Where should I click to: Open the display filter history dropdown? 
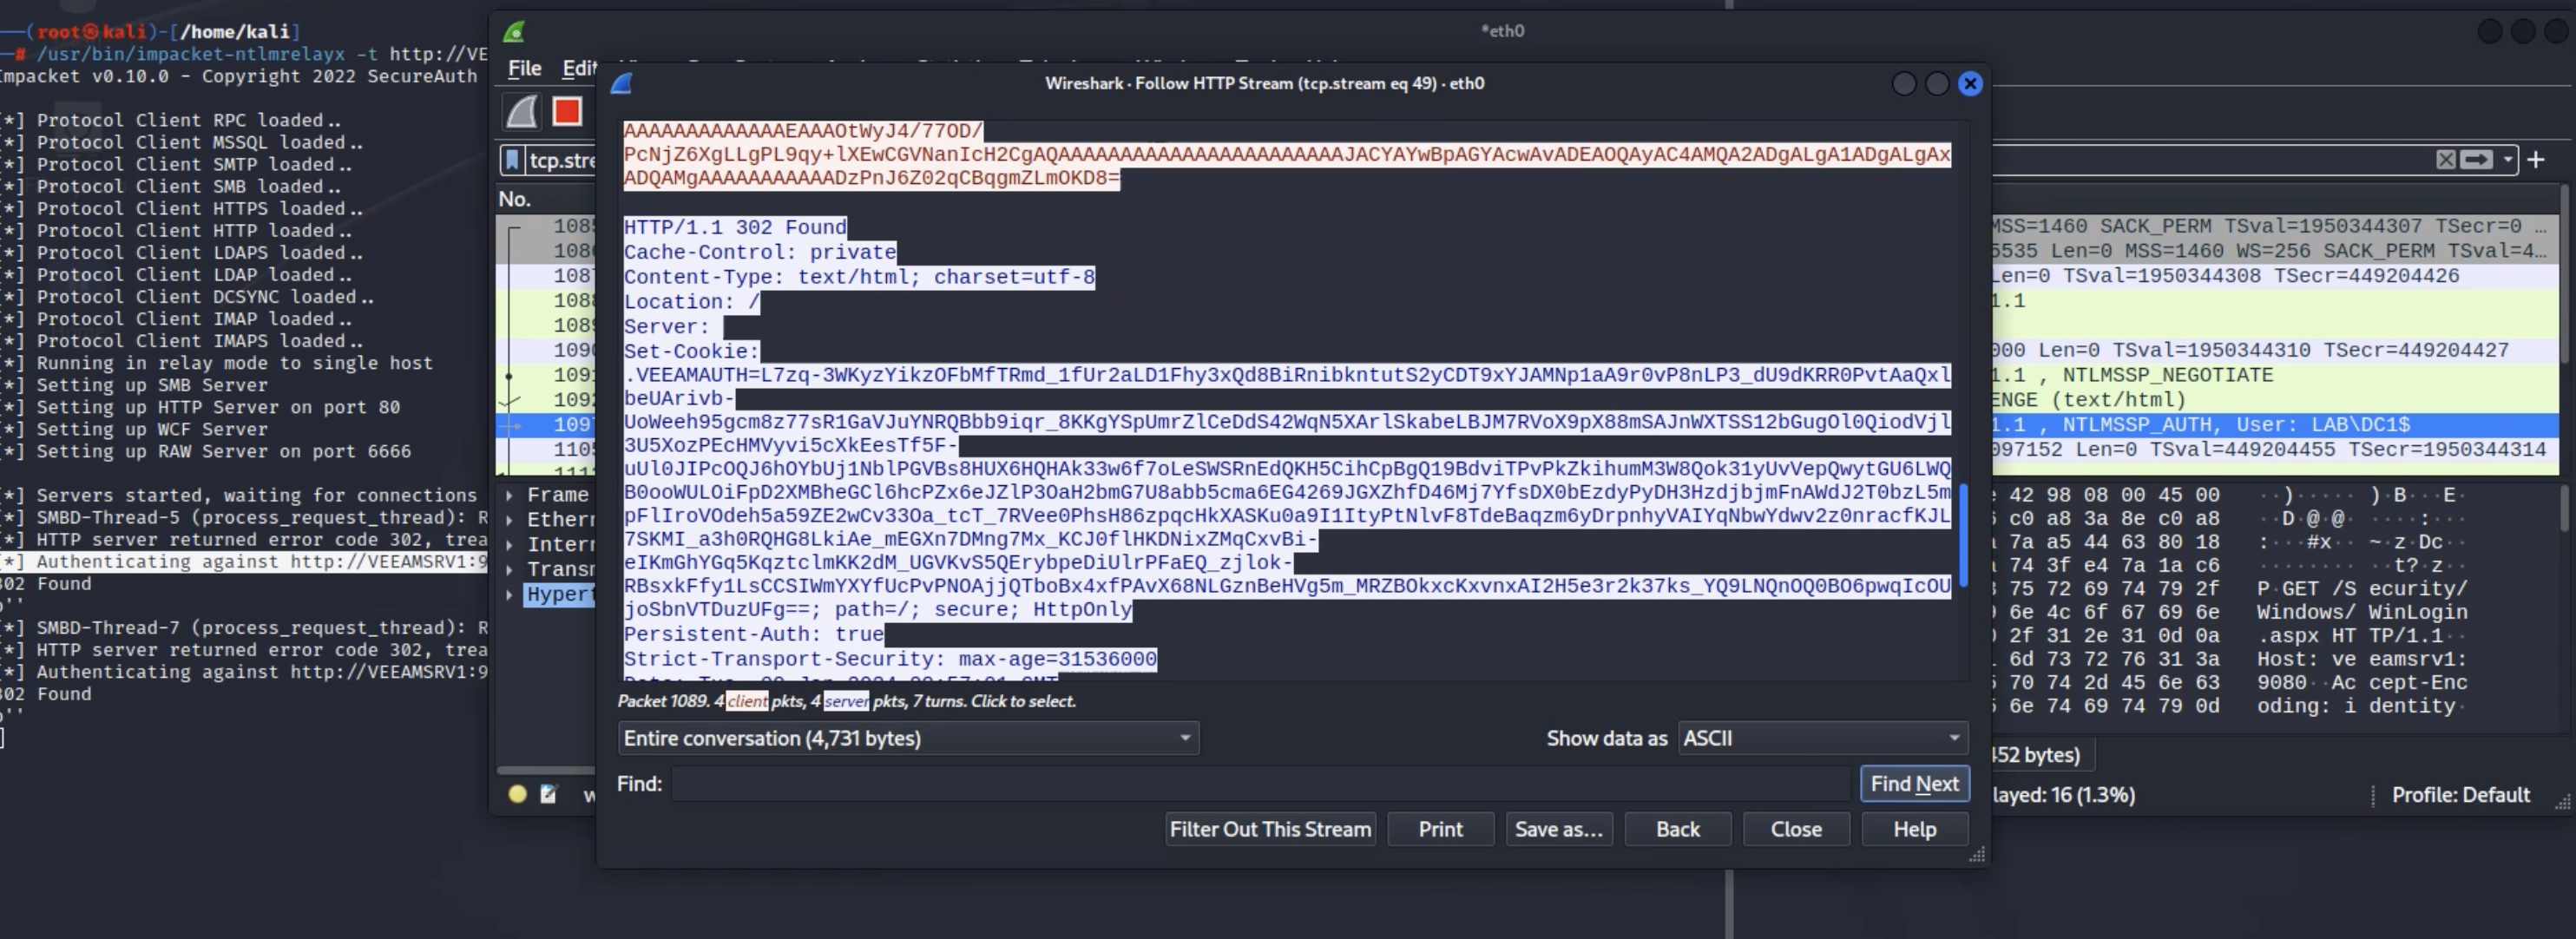2507,160
